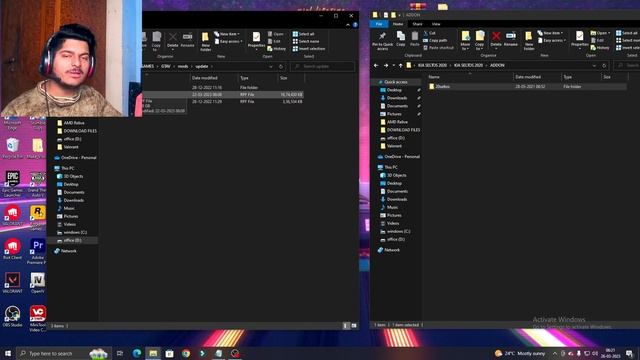Click Forward arrow in ADDON window

pos(386,65)
